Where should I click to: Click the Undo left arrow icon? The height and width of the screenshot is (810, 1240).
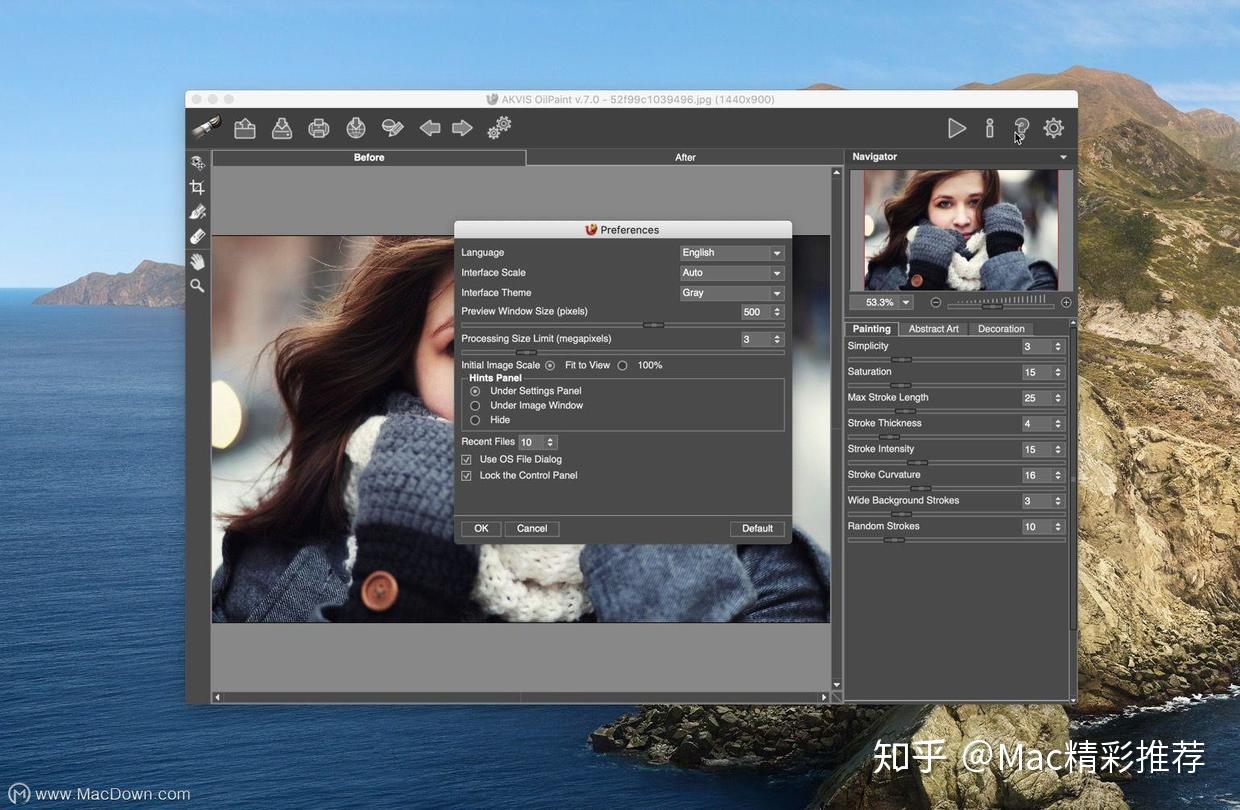click(430, 128)
